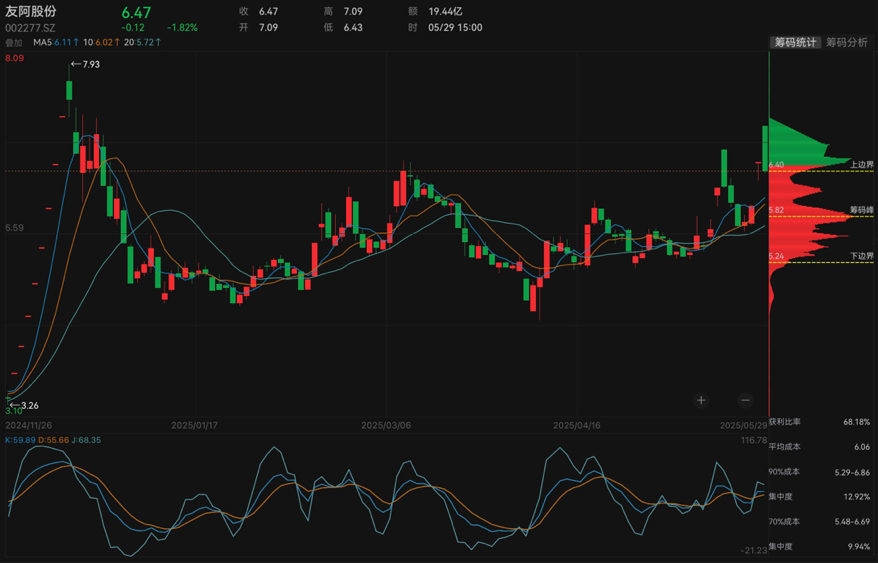This screenshot has width=878, height=563.
Task: Click the low price 6.43 in header
Action: pyautogui.click(x=353, y=27)
